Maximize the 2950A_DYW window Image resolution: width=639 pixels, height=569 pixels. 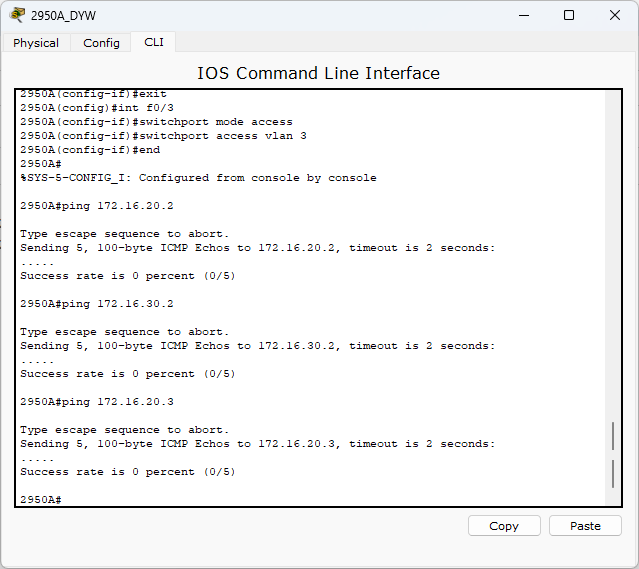click(569, 15)
